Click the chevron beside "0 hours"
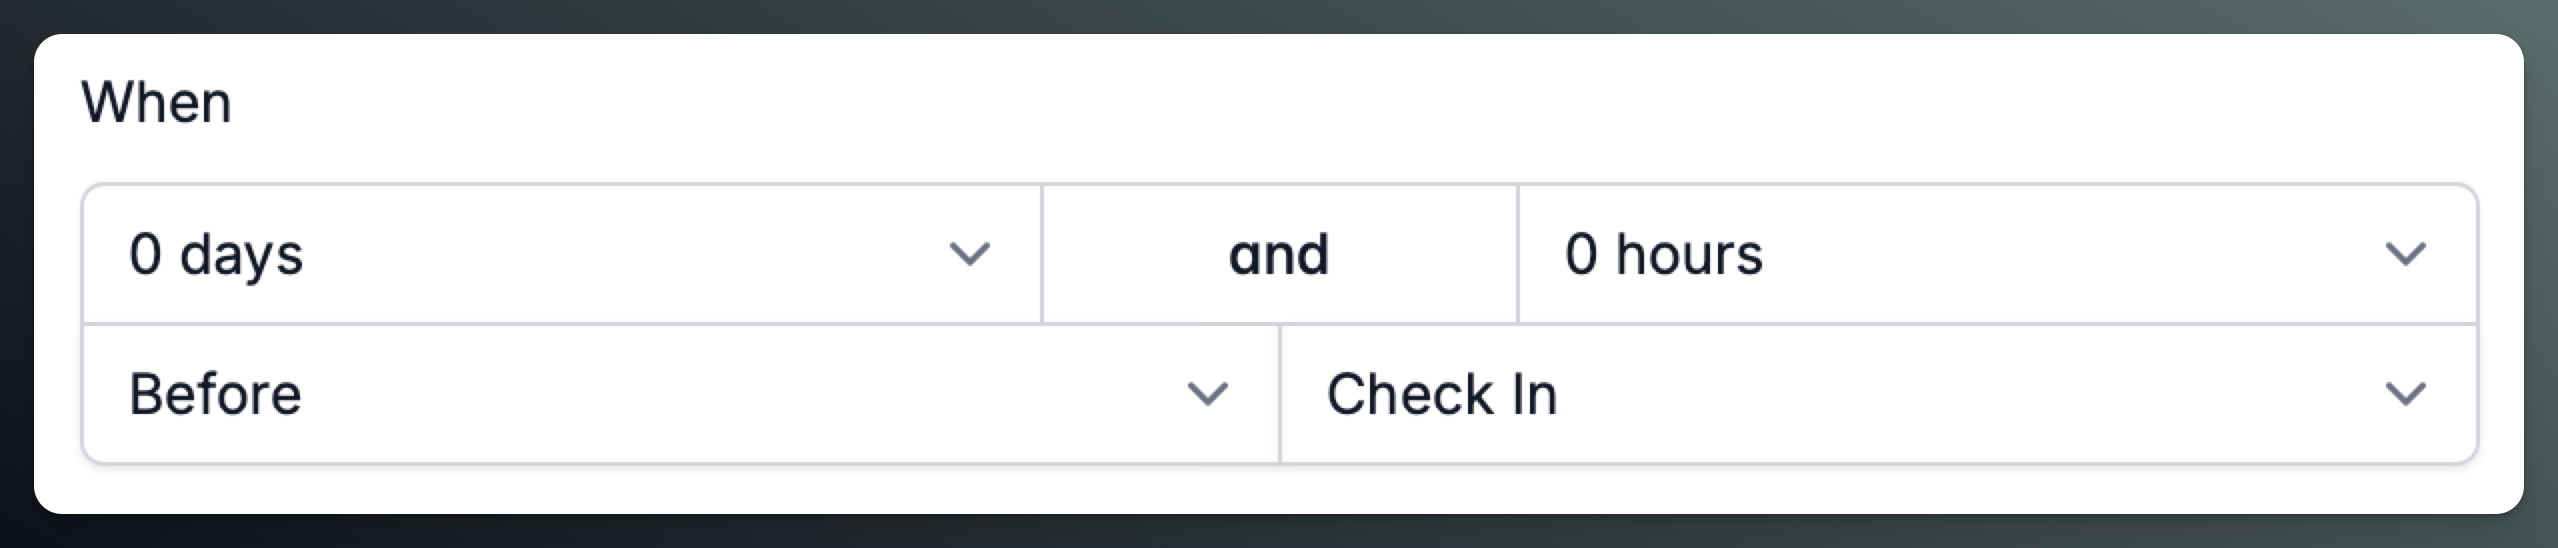Viewport: 2558px width, 548px height. point(2405,254)
